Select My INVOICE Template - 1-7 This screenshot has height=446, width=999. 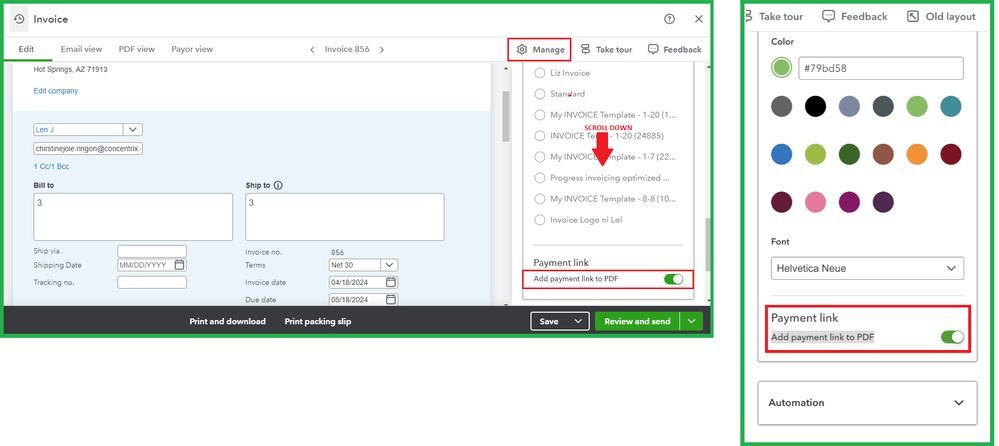coord(540,157)
